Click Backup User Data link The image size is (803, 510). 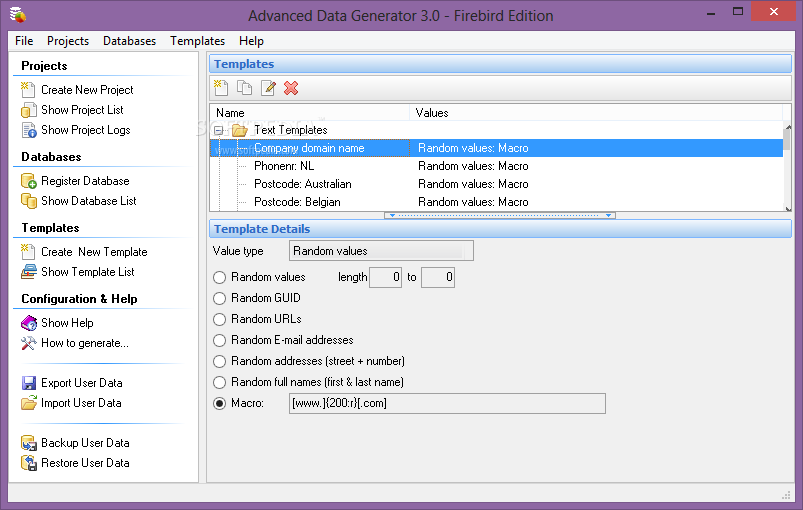tap(85, 443)
